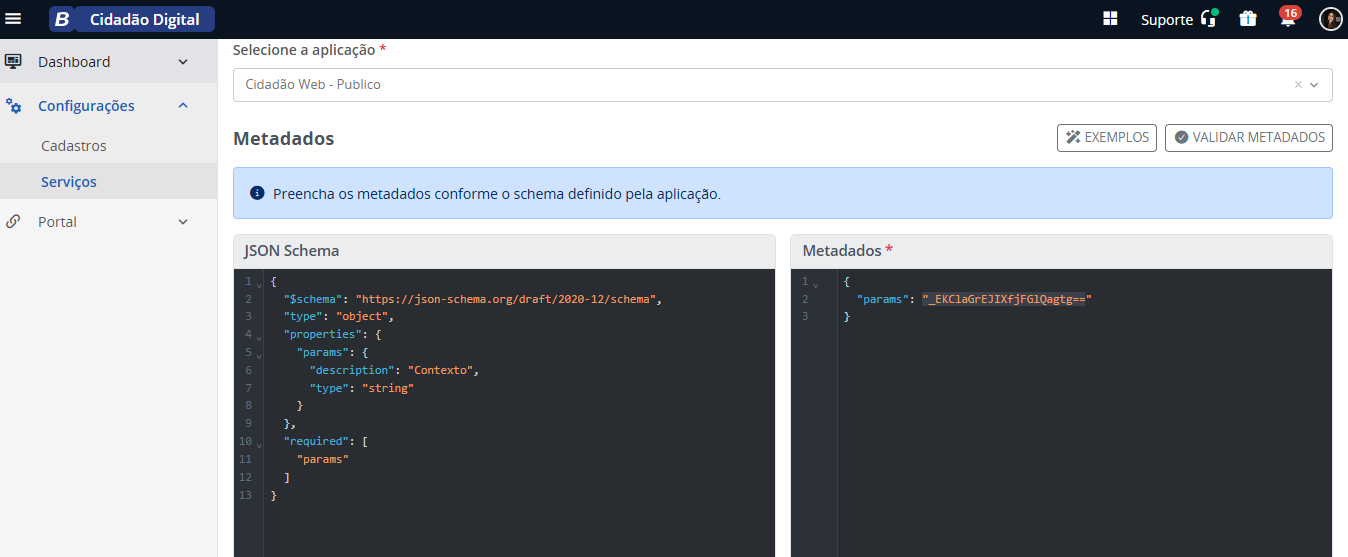Screen dimensions: 1348x557
Task: Click the Suporte headset icon
Action: 1209,18
